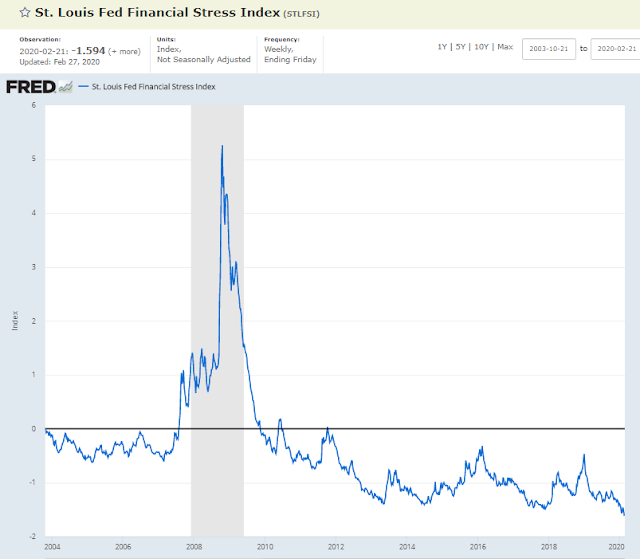Image resolution: width=640 pixels, height=559 pixels.
Task: Select the 1Y time range
Action: click(442, 47)
